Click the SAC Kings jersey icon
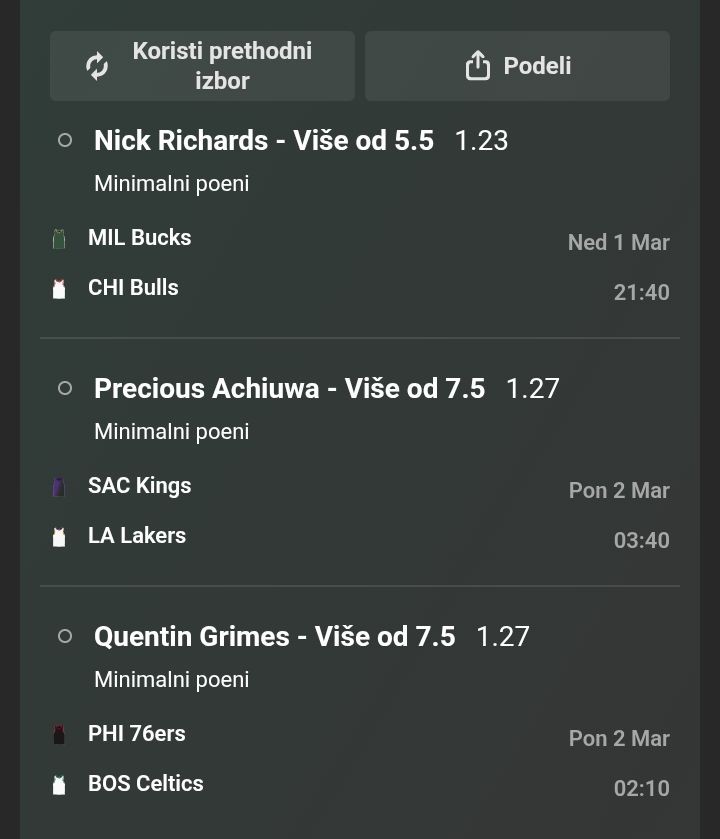The width and height of the screenshot is (720, 839). tap(59, 486)
